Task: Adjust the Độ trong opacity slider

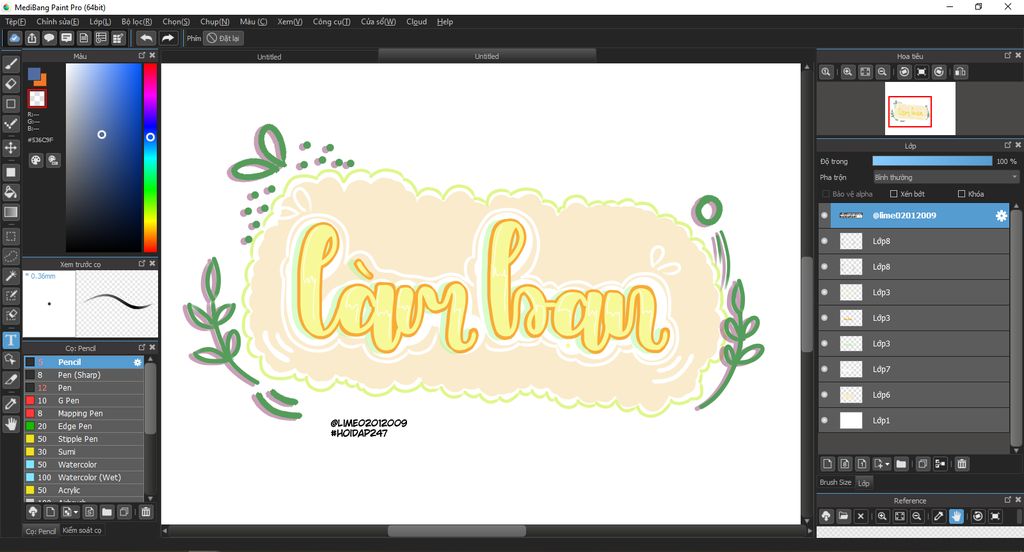Action: point(932,161)
